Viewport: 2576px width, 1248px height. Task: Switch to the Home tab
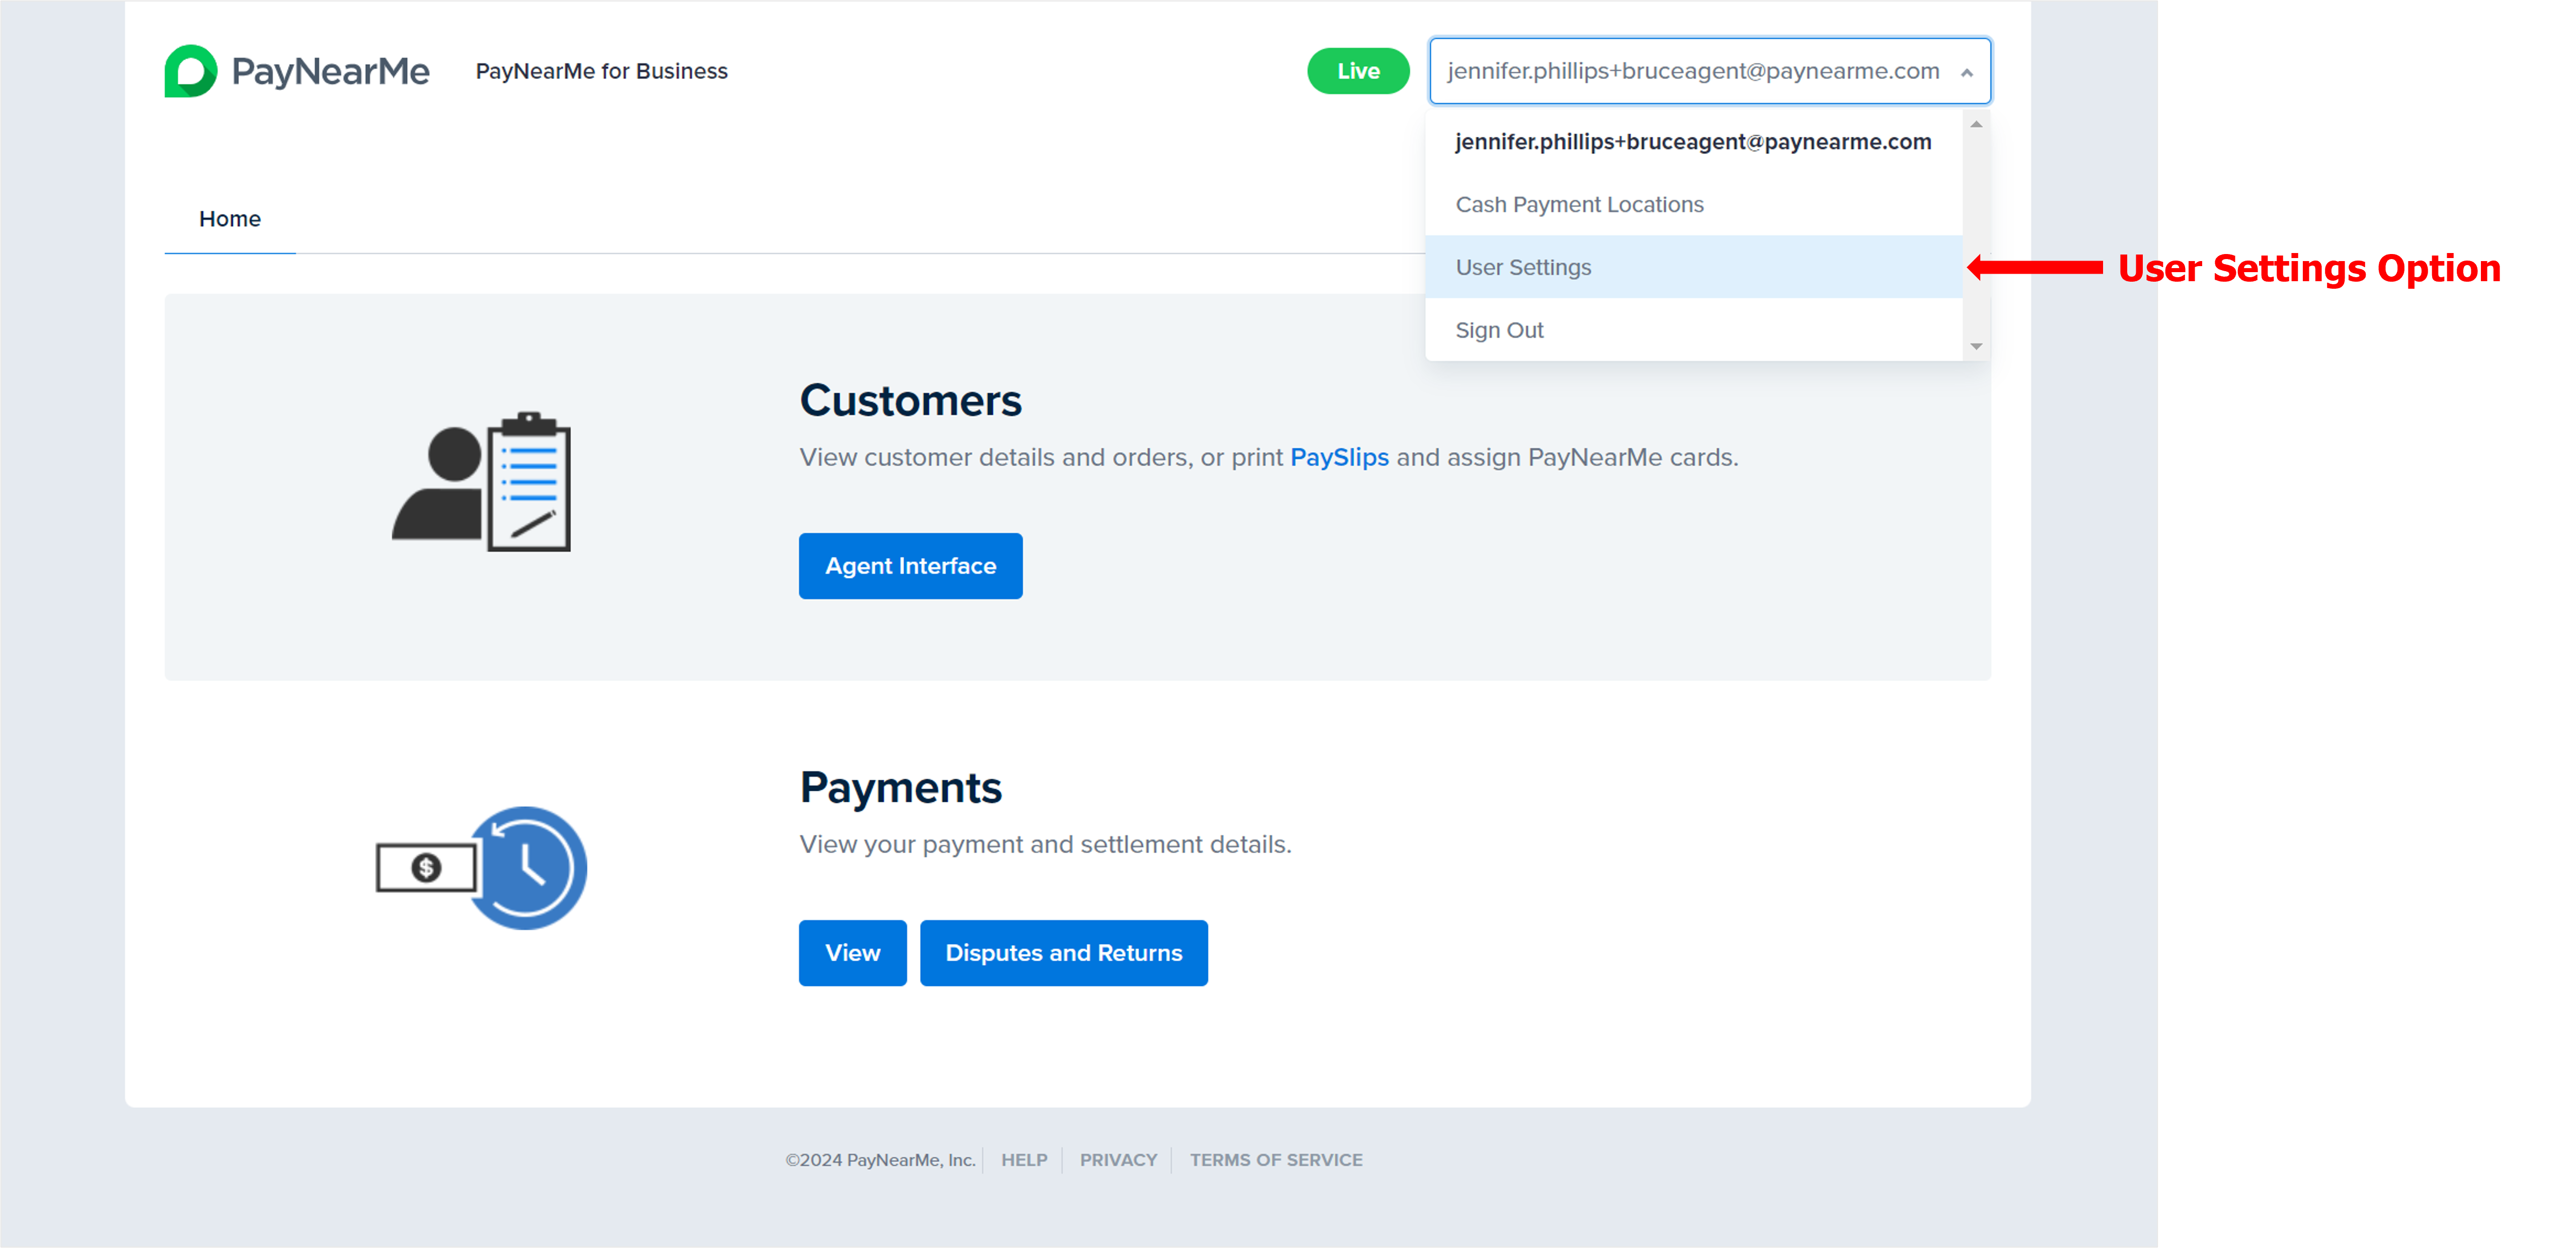(x=230, y=219)
